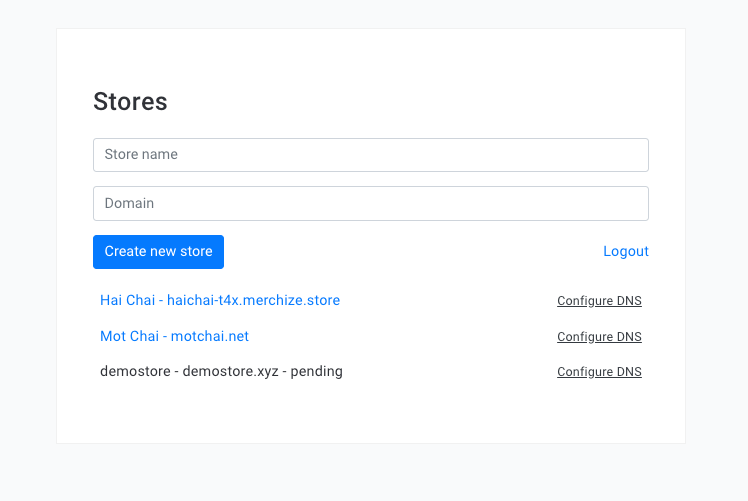The height and width of the screenshot is (501, 748).
Task: Focus the Store name input field
Action: tap(371, 155)
